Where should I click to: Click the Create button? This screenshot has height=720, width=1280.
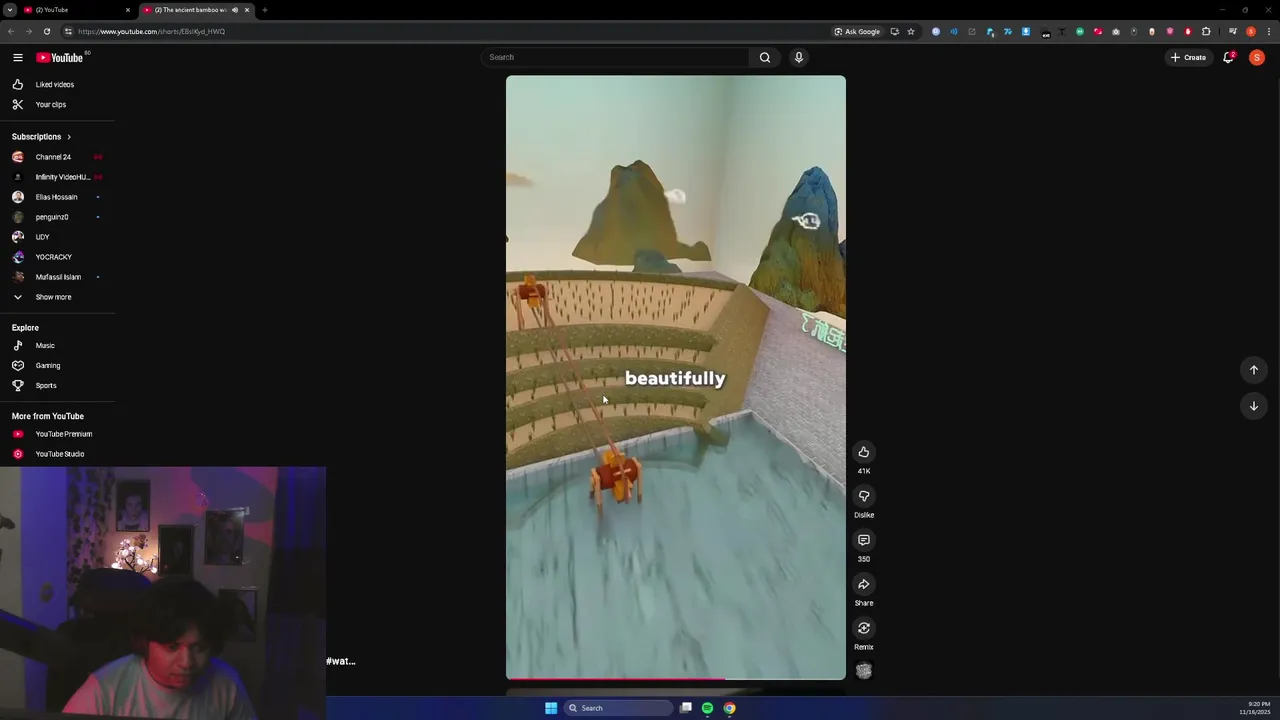click(1189, 57)
